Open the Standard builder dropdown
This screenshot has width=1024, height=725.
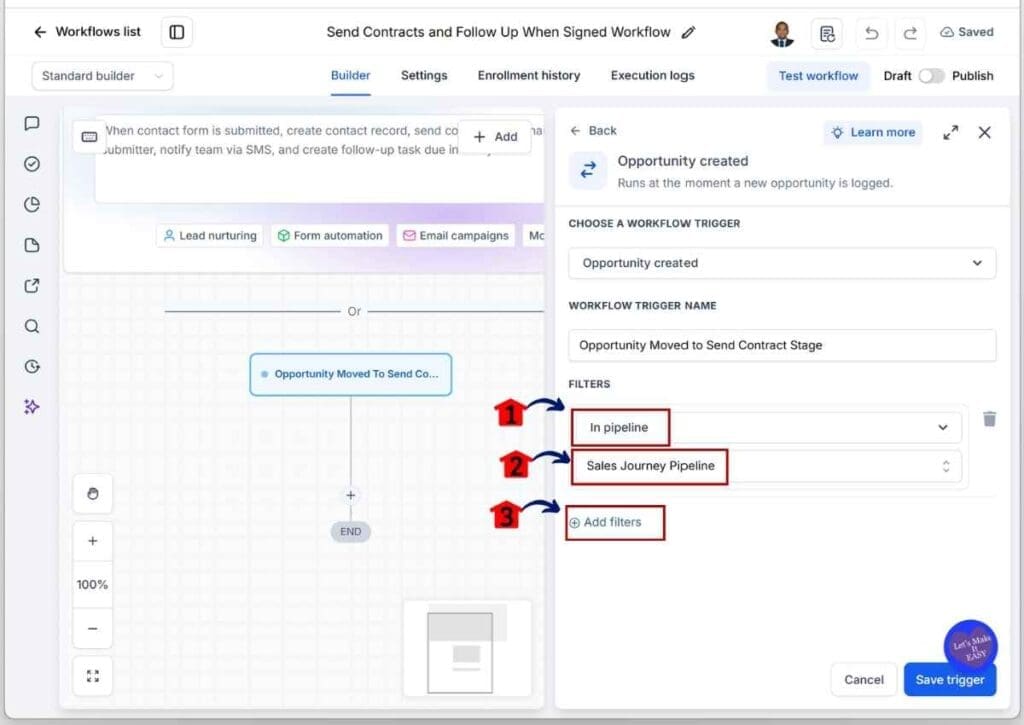pyautogui.click(x=103, y=76)
